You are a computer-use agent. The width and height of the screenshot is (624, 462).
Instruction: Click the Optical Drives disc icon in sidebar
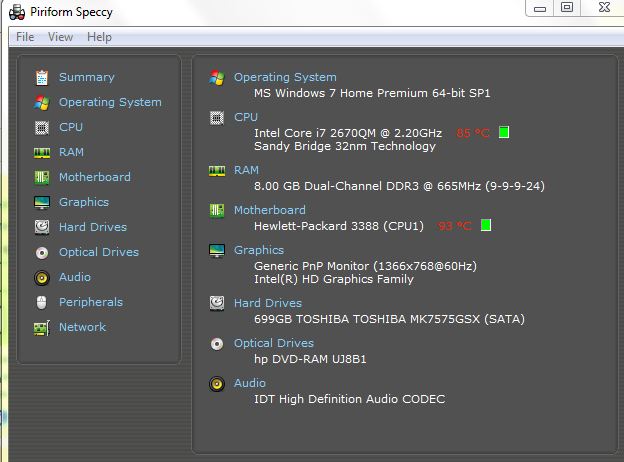click(41, 252)
